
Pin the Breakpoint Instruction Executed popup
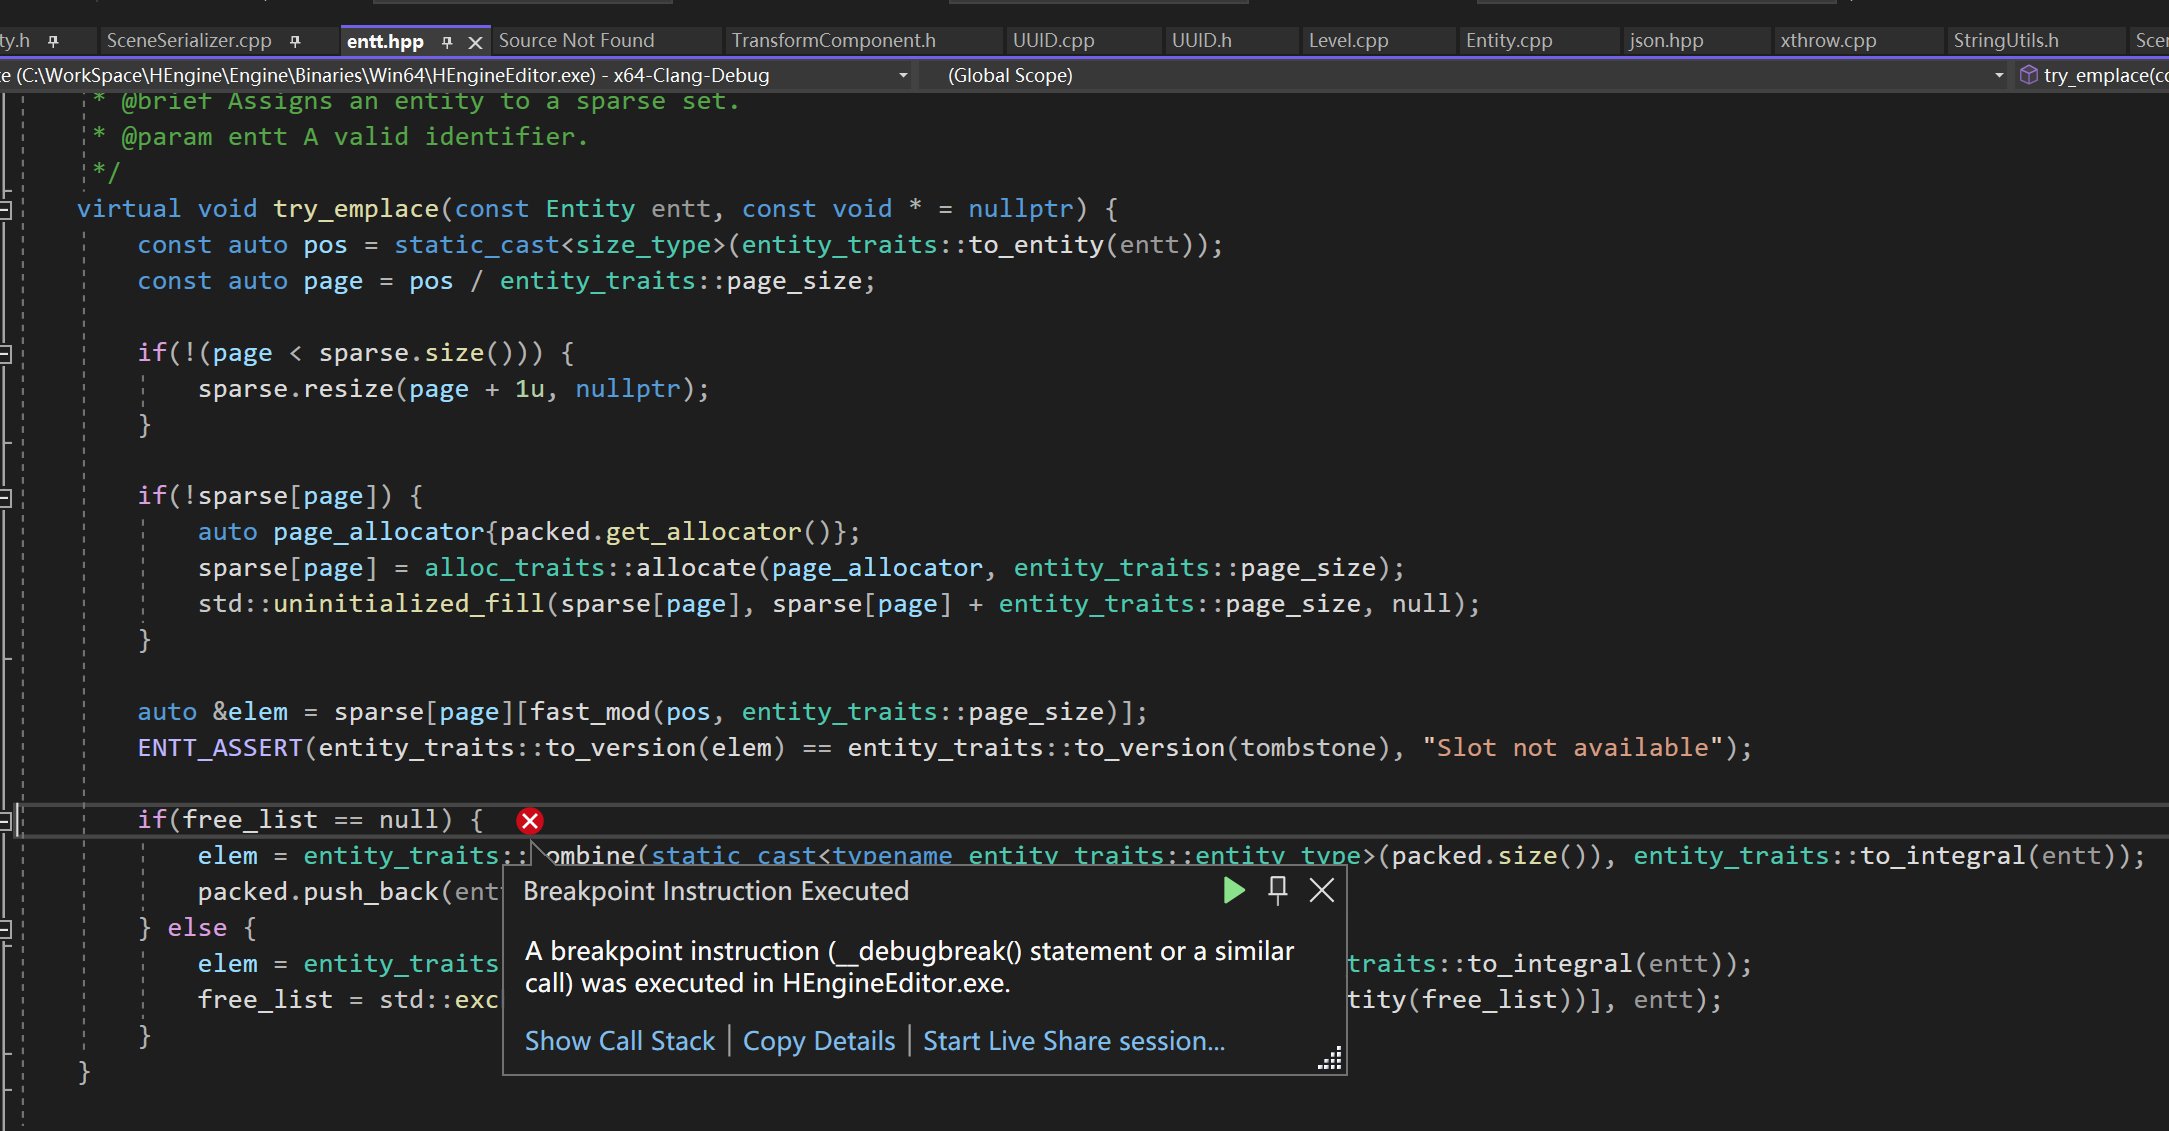coord(1277,891)
